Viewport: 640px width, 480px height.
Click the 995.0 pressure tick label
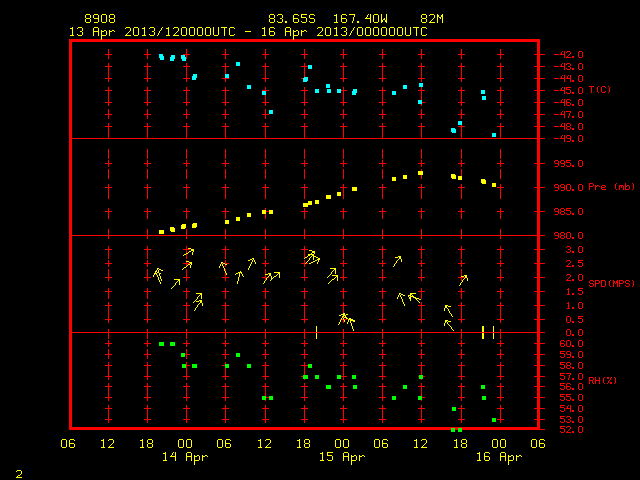point(568,164)
